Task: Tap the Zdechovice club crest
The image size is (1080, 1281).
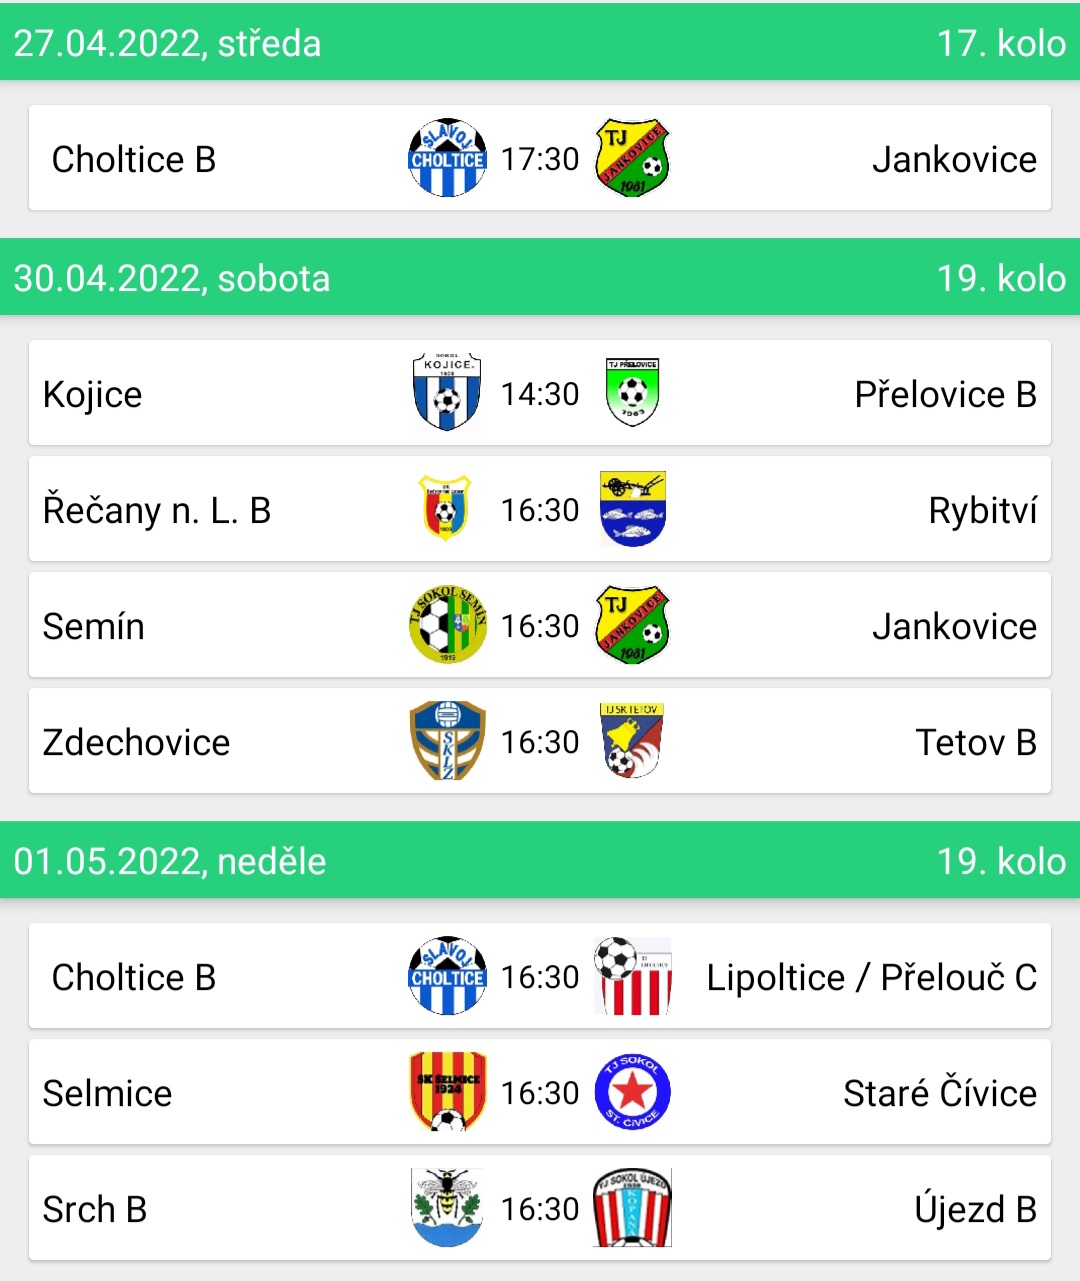Action: 447,741
